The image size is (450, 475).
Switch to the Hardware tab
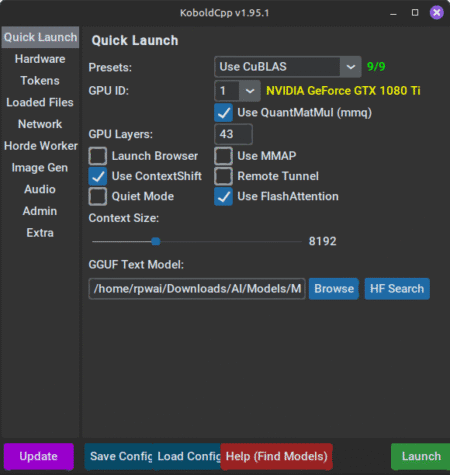pyautogui.click(x=40, y=59)
